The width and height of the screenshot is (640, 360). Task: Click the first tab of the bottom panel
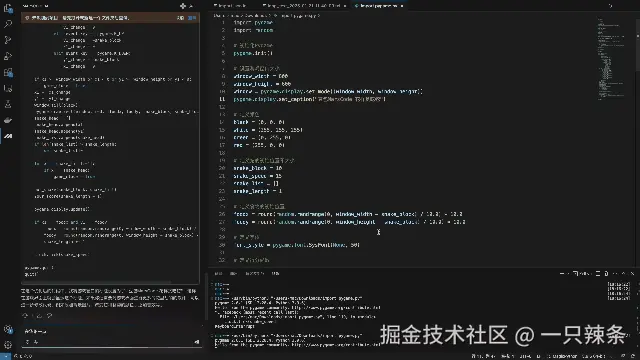coord(218,273)
